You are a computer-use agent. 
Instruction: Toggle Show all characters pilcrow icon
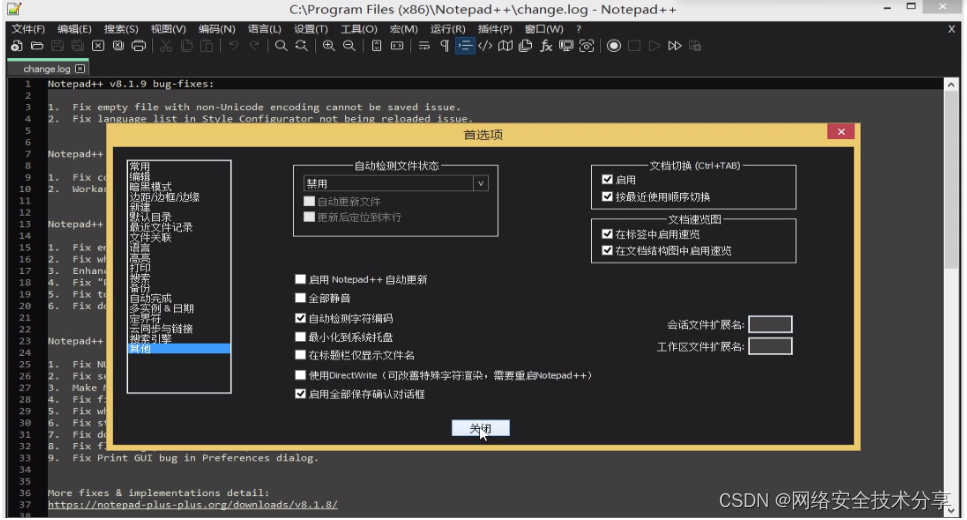click(444, 46)
